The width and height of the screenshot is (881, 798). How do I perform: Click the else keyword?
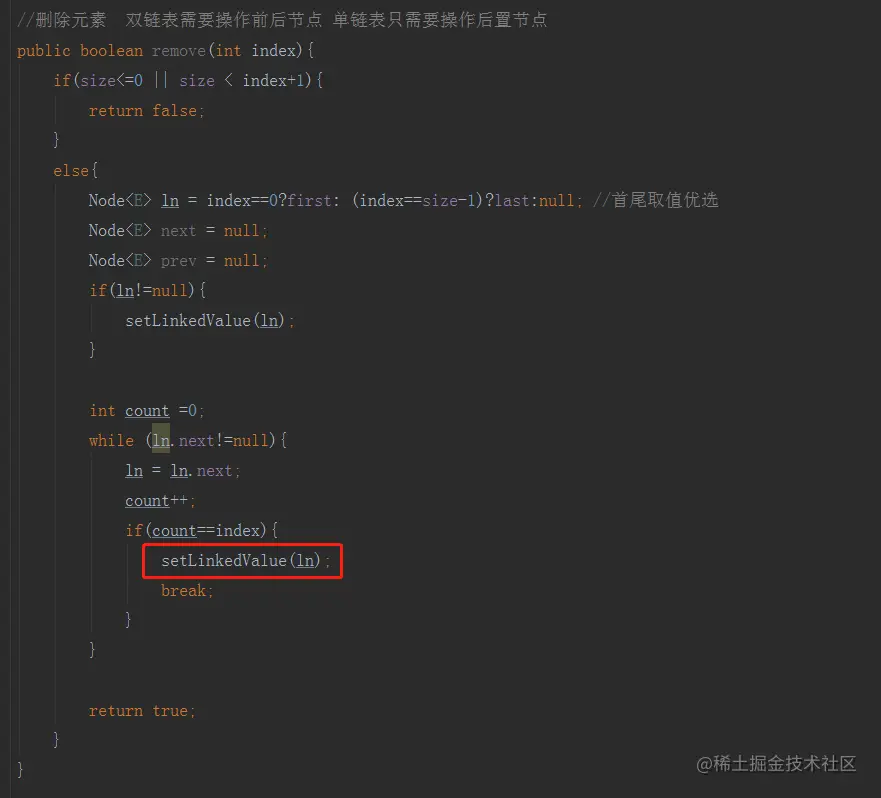pos(71,170)
